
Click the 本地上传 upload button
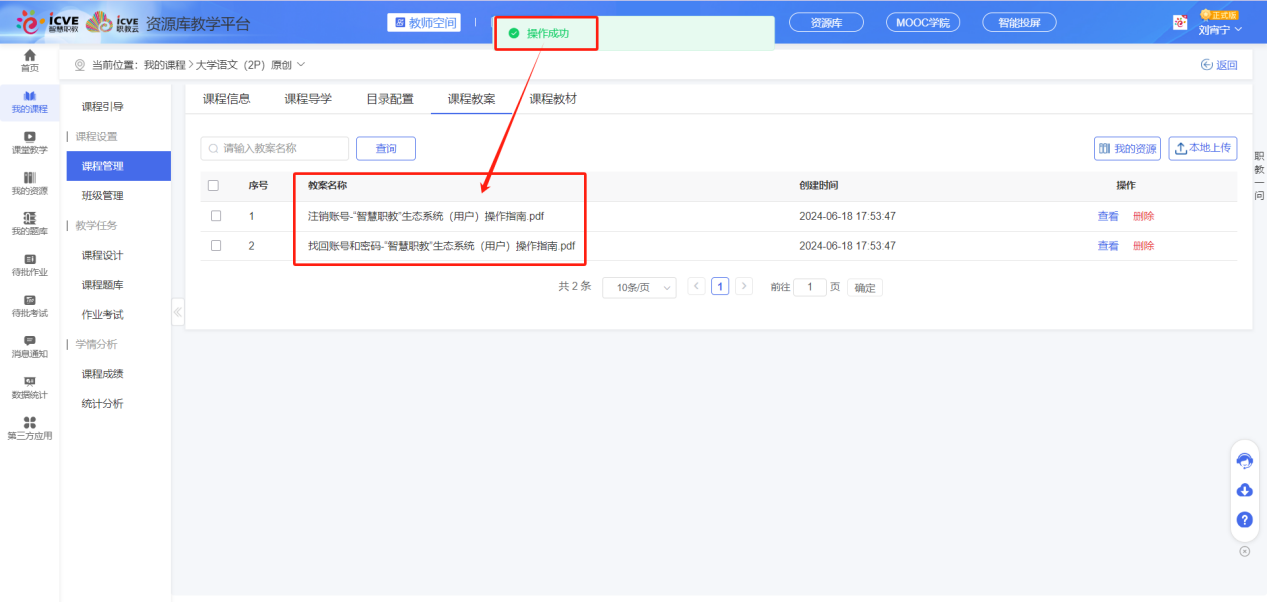[x=1202, y=148]
